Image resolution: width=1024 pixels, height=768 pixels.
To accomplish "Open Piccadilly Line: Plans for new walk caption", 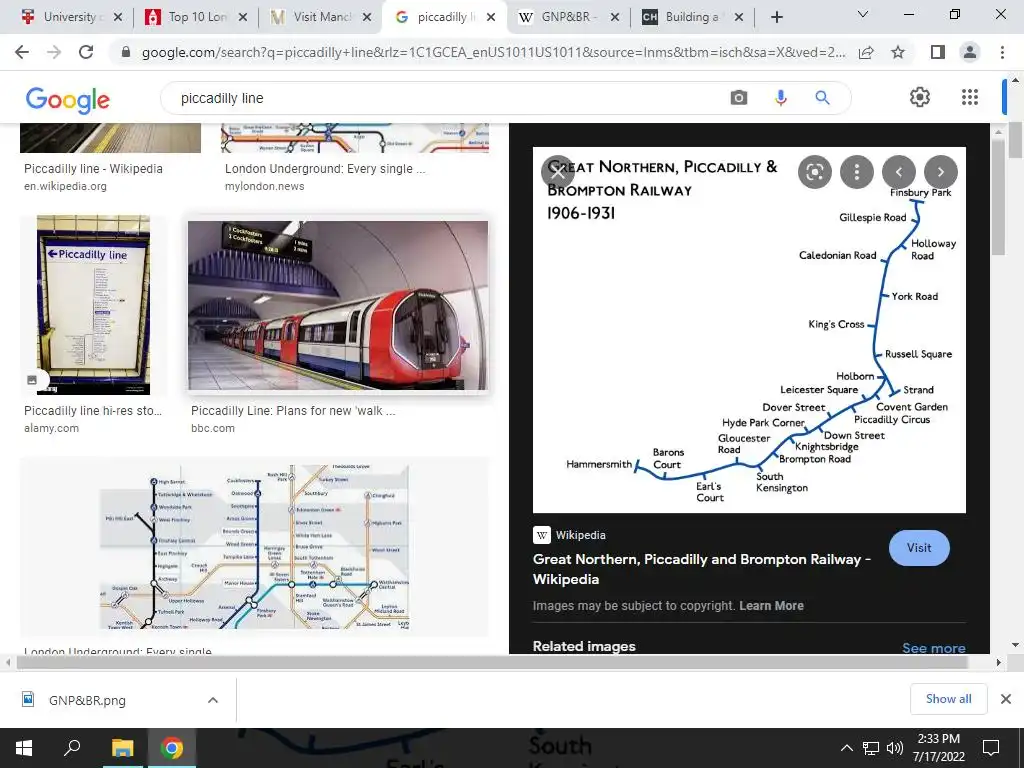I will 293,411.
